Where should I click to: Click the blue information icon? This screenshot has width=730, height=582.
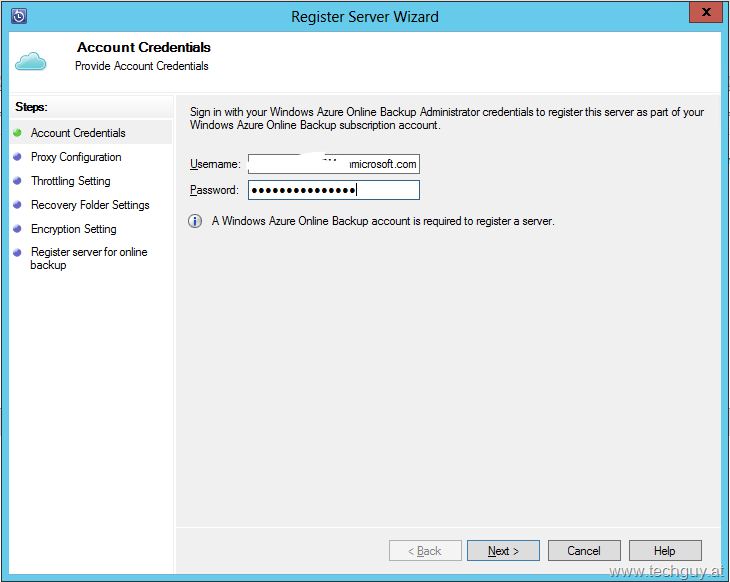[196, 221]
